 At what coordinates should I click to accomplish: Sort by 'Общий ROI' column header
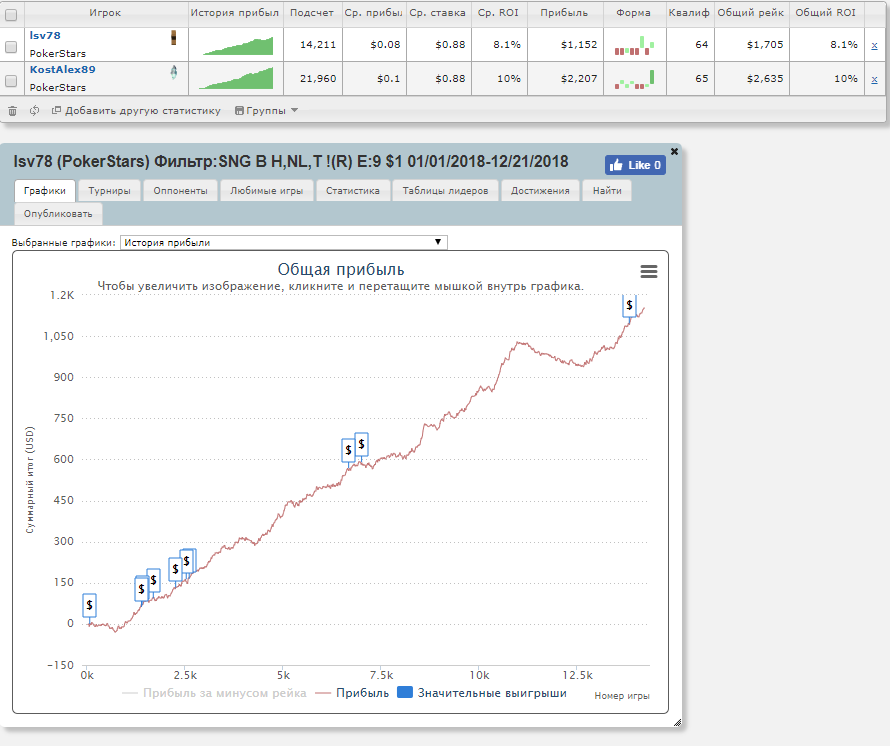pyautogui.click(x=825, y=12)
